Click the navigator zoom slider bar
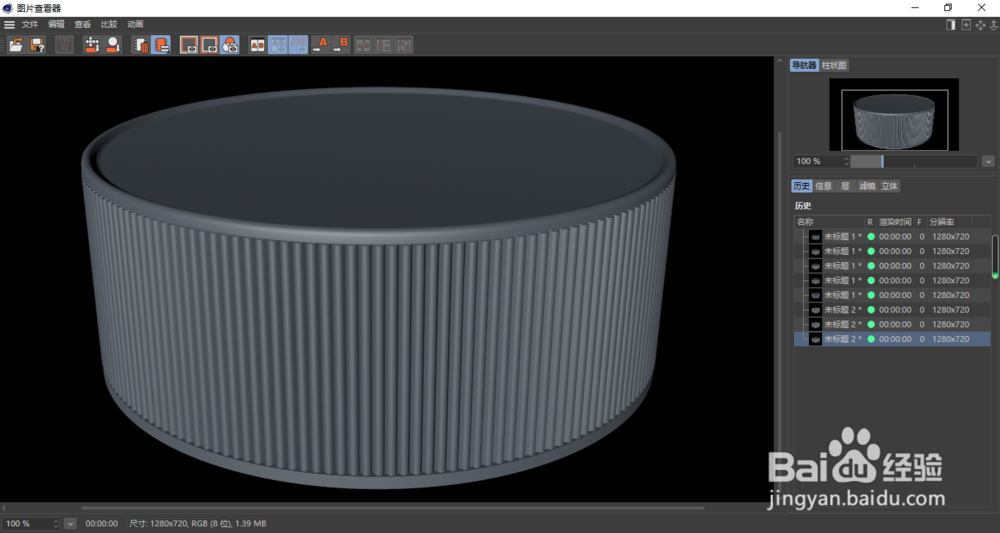1000x533 pixels. pos(913,161)
